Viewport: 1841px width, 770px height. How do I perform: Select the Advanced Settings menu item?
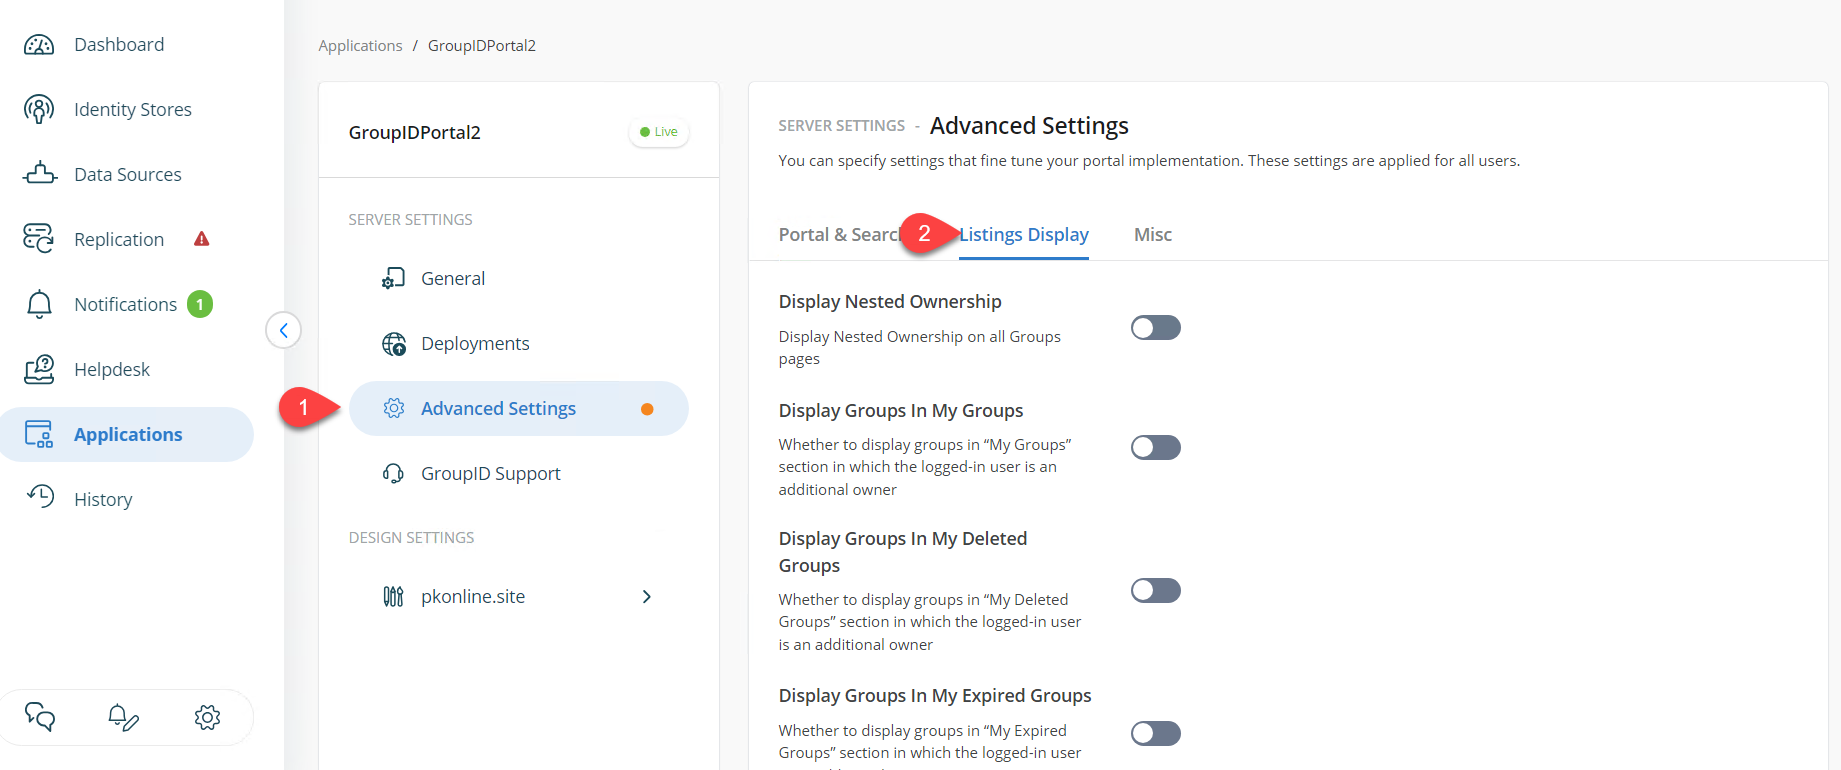coord(519,408)
